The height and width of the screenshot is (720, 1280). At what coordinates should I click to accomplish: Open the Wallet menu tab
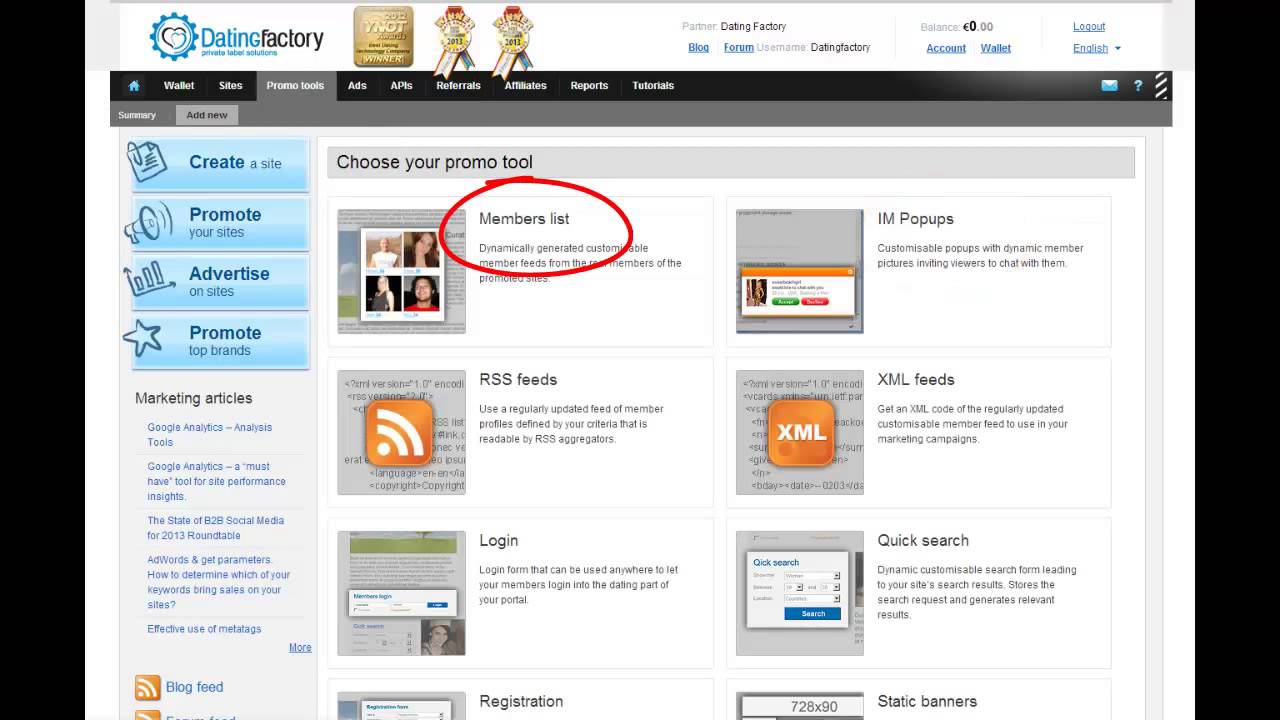pyautogui.click(x=179, y=86)
